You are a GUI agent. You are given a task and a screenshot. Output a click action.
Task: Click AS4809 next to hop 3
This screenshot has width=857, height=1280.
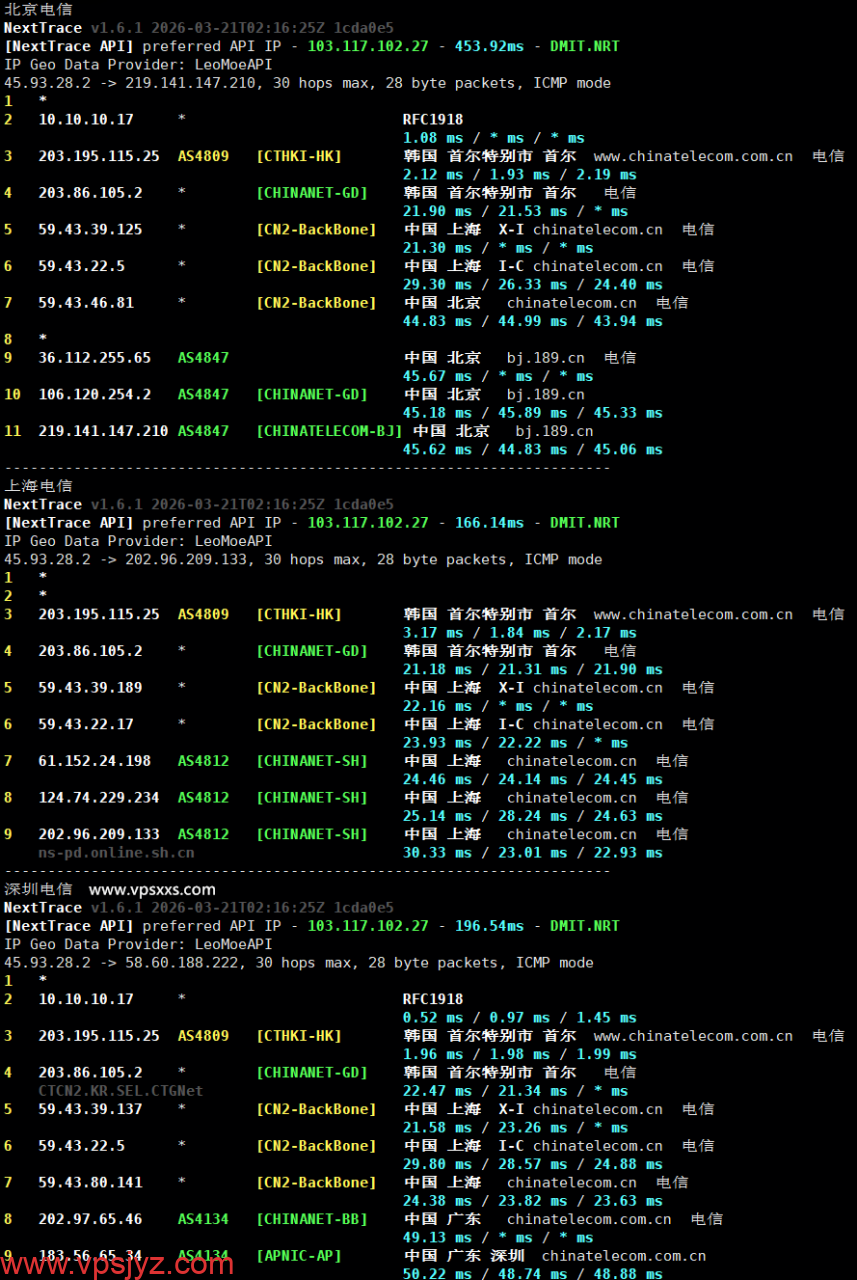point(203,156)
